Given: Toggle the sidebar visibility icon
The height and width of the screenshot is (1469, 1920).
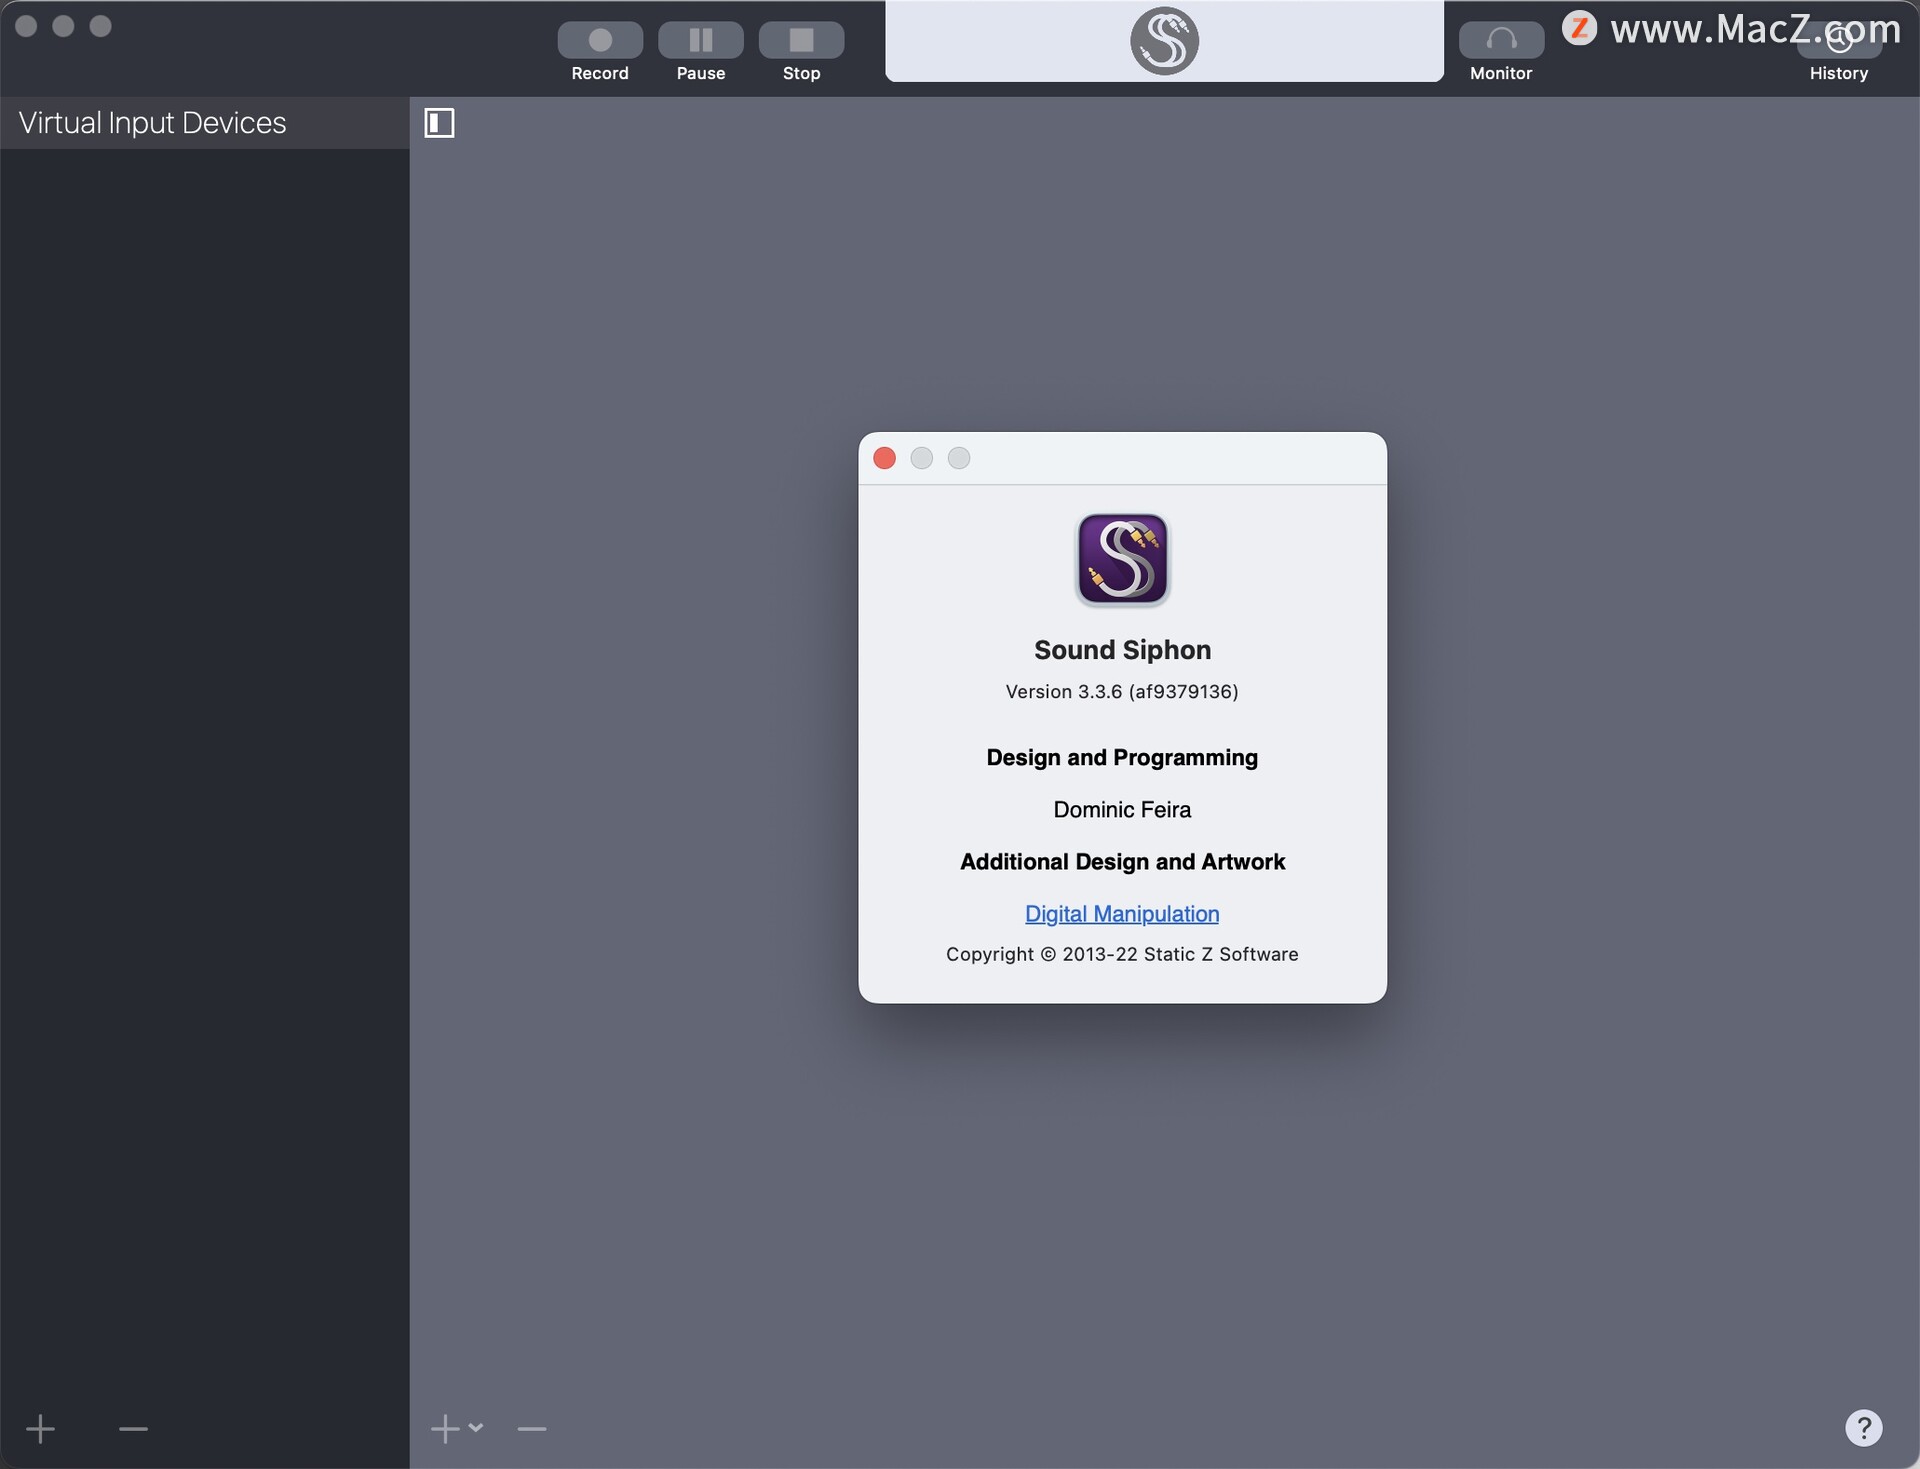Looking at the screenshot, I should (439, 123).
